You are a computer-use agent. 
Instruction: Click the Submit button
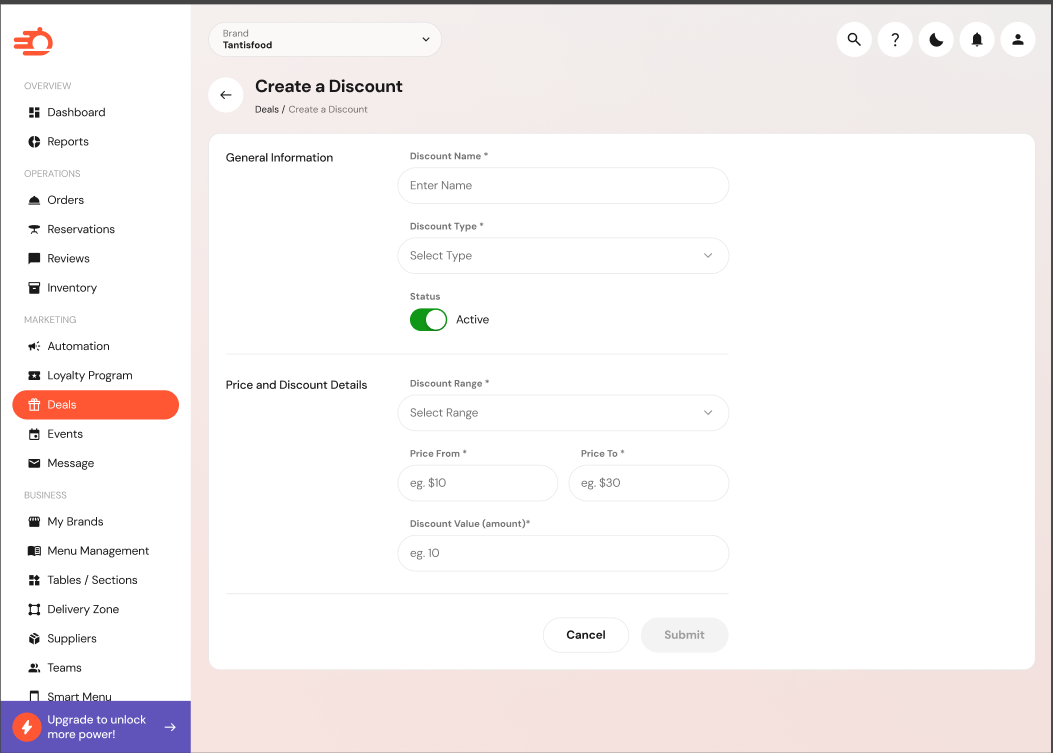point(684,635)
